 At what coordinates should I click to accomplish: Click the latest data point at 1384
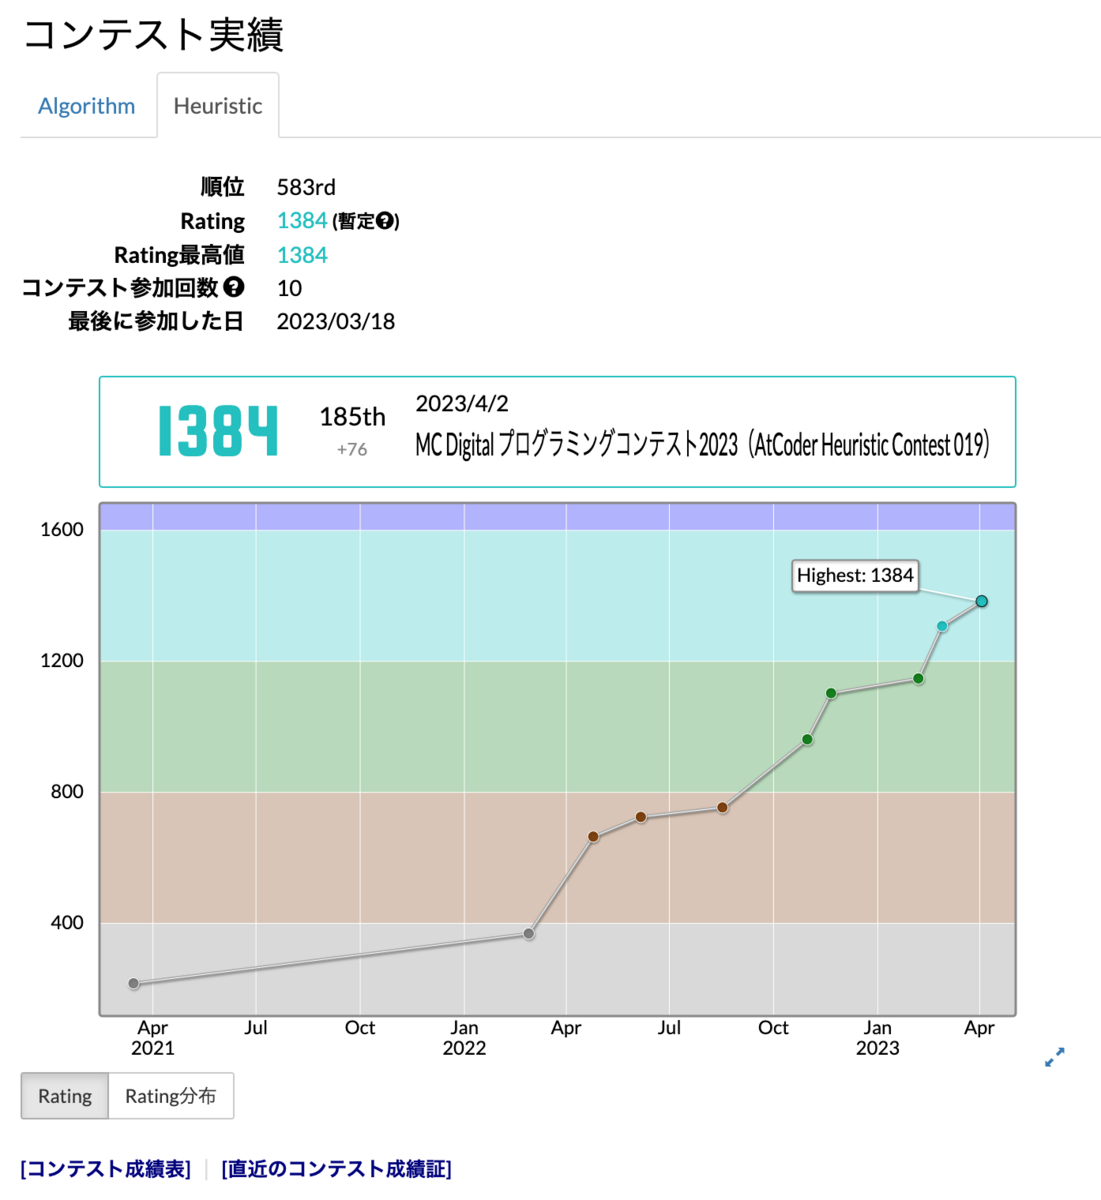point(982,601)
